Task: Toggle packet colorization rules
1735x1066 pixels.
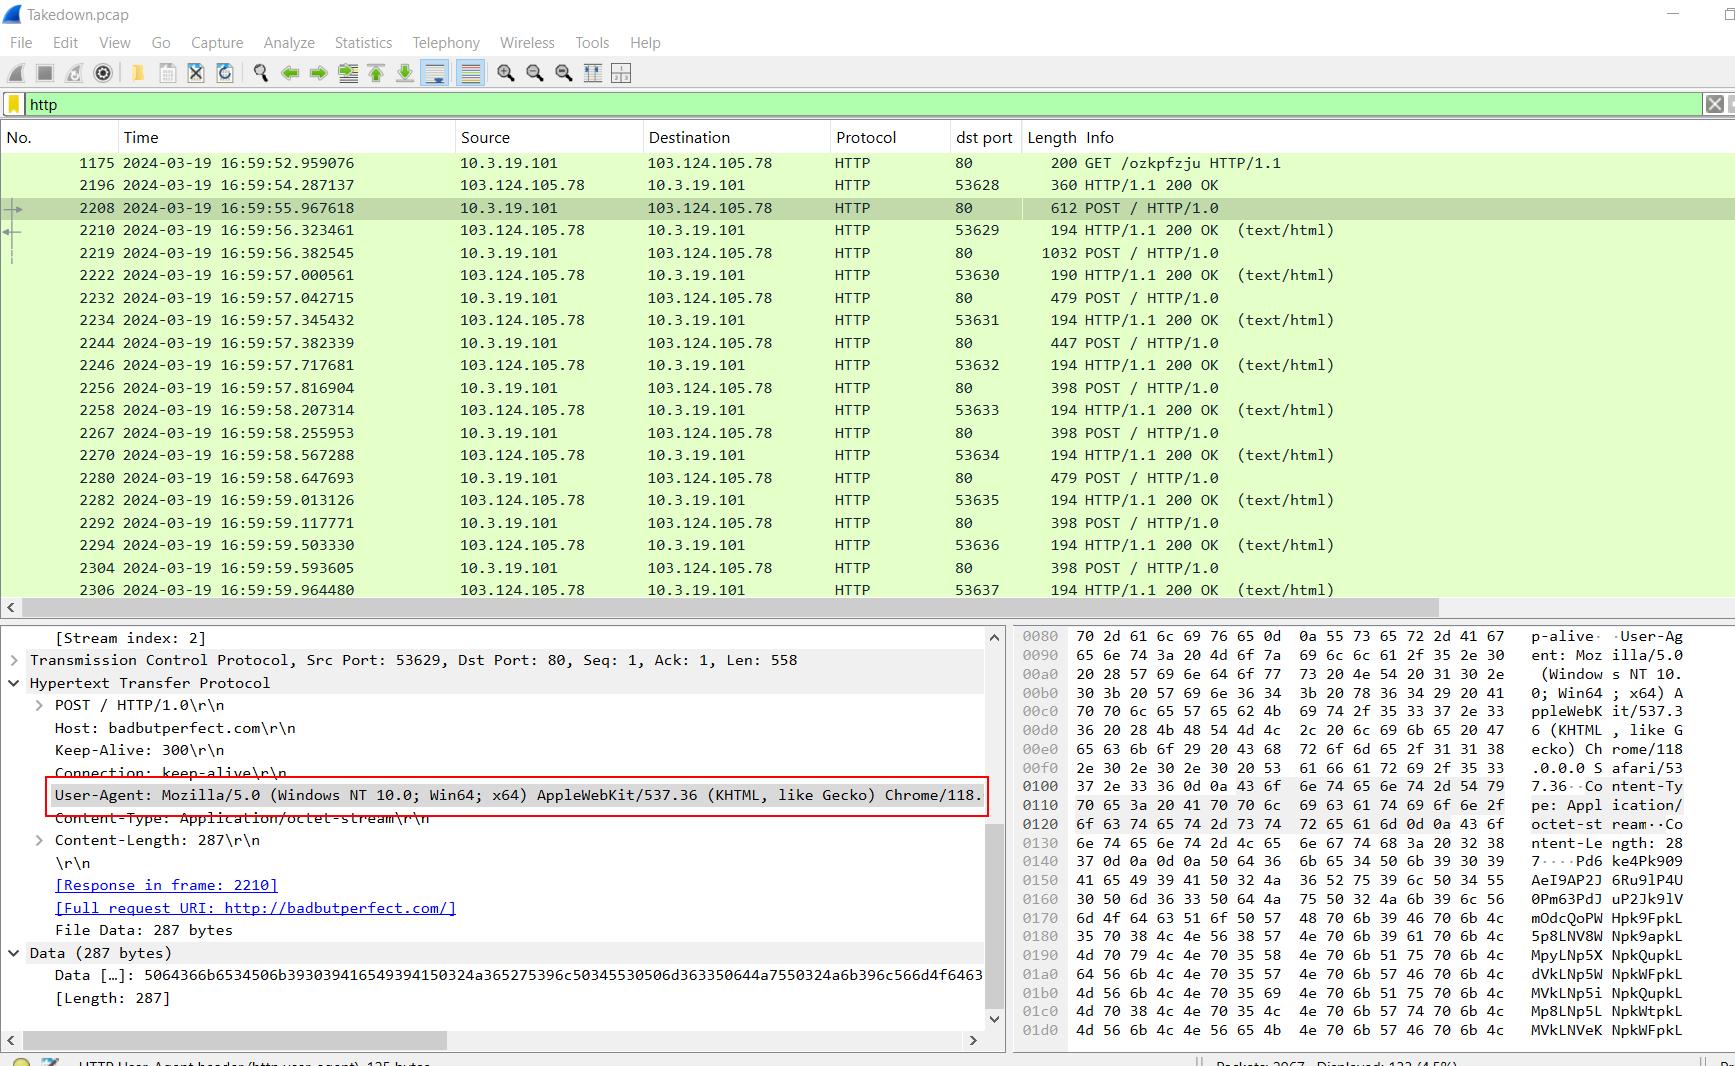Action: 470,73
